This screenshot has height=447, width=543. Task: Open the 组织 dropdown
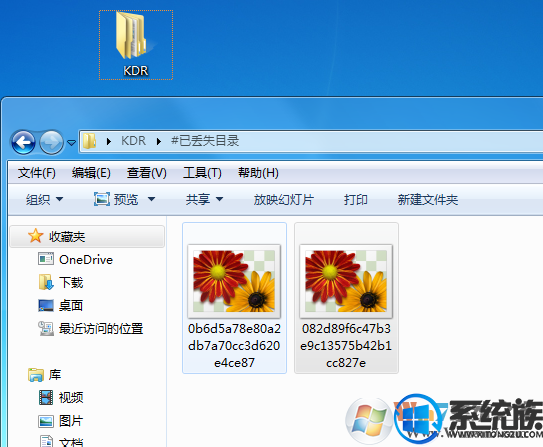pos(44,199)
